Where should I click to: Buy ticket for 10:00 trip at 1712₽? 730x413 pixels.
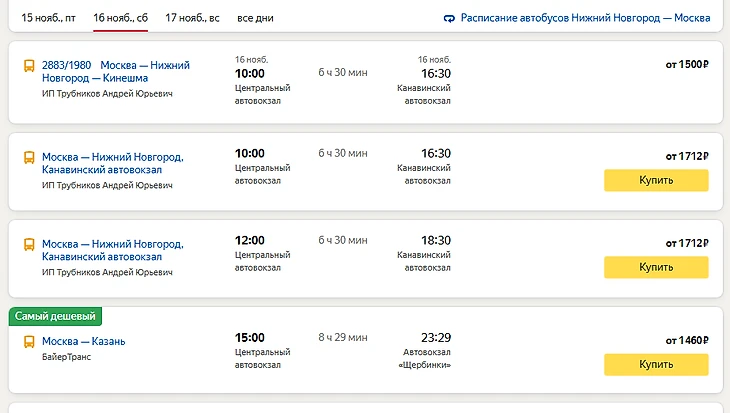[656, 180]
